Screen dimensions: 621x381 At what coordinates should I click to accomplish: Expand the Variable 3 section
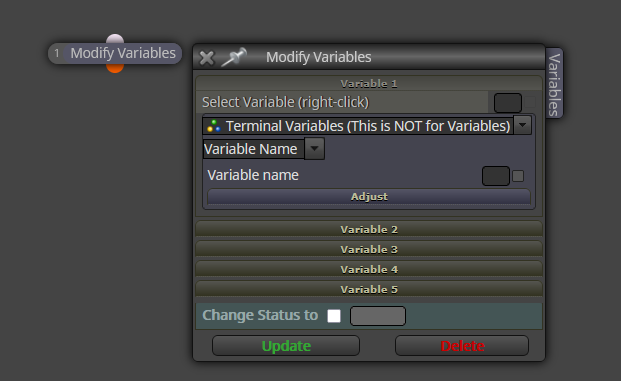tap(369, 249)
